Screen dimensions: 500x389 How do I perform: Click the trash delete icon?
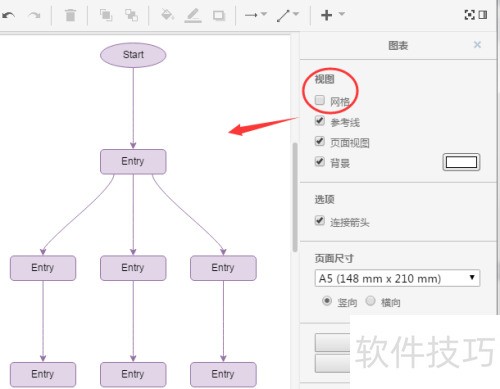[x=70, y=15]
